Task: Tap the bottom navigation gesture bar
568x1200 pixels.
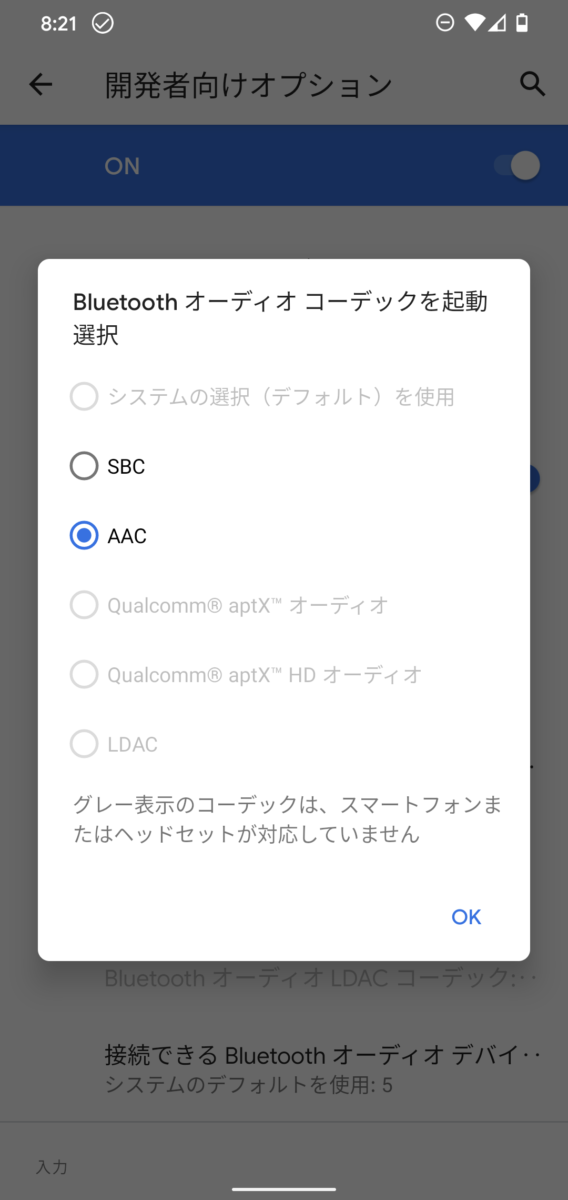Action: coord(284,1188)
